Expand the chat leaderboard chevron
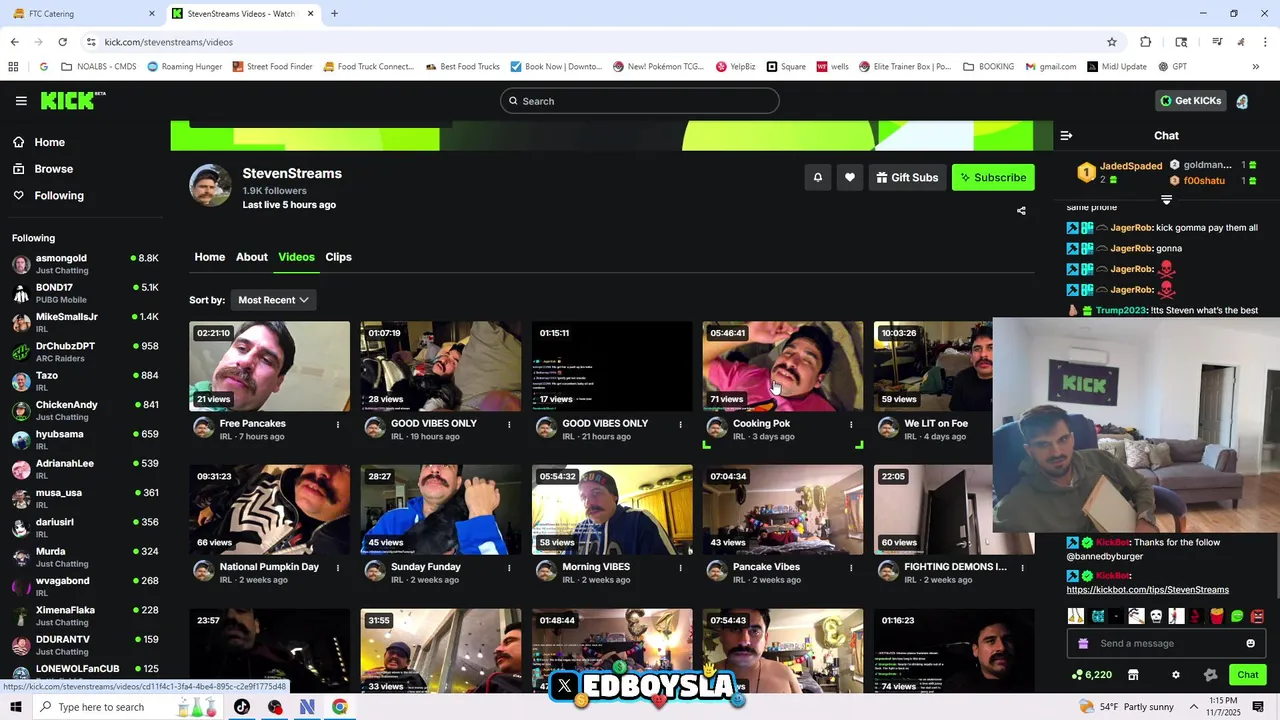Image resolution: width=1280 pixels, height=720 pixels. click(1166, 200)
